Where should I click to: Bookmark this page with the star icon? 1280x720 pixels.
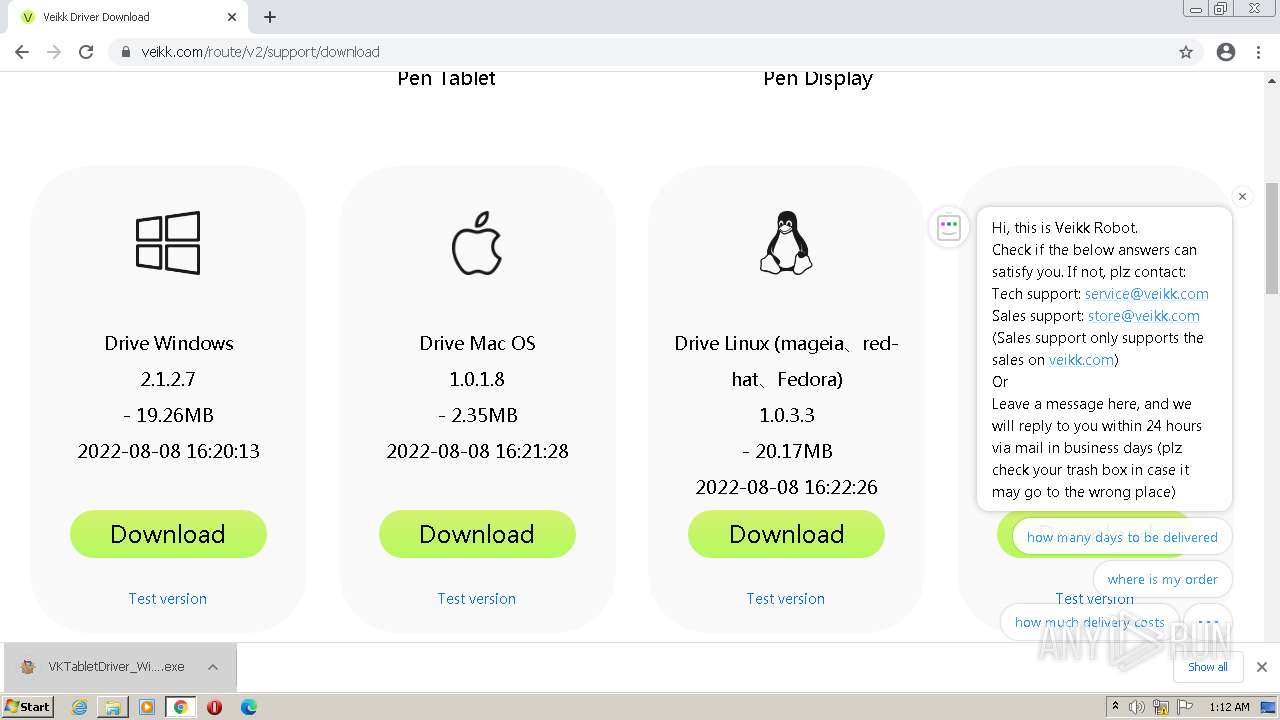[1186, 52]
